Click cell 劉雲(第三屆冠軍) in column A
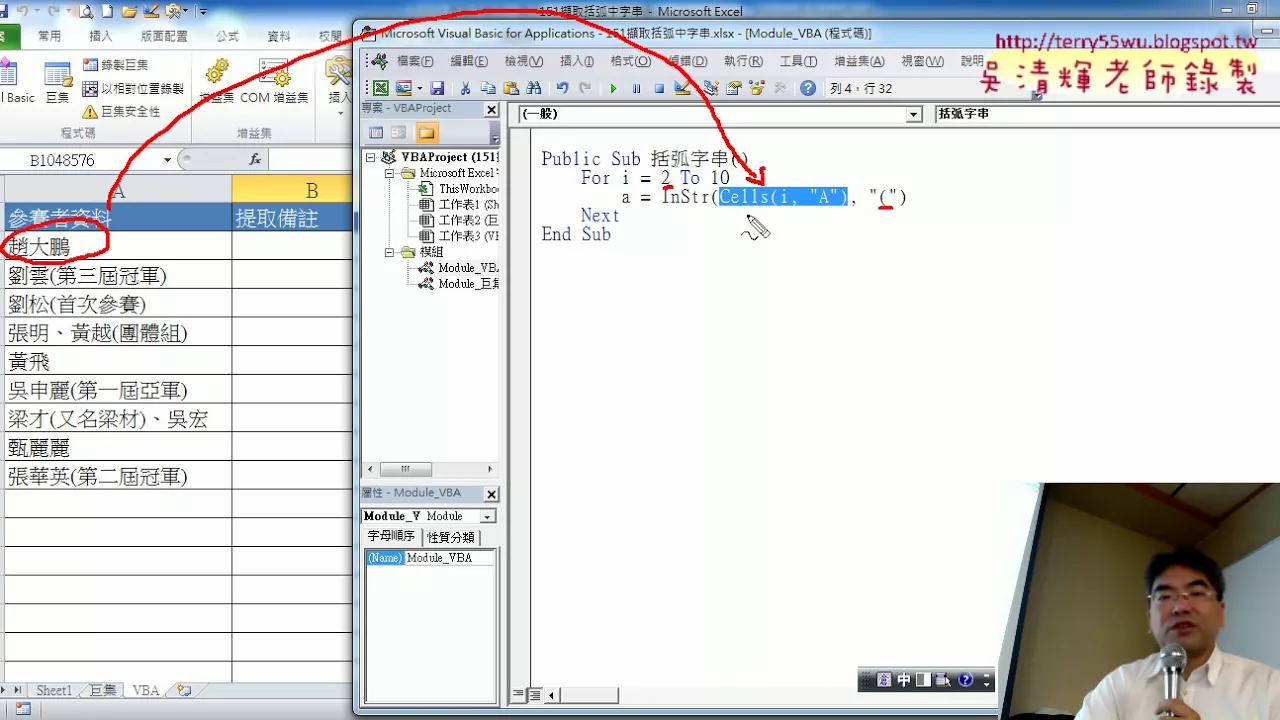 coord(117,275)
